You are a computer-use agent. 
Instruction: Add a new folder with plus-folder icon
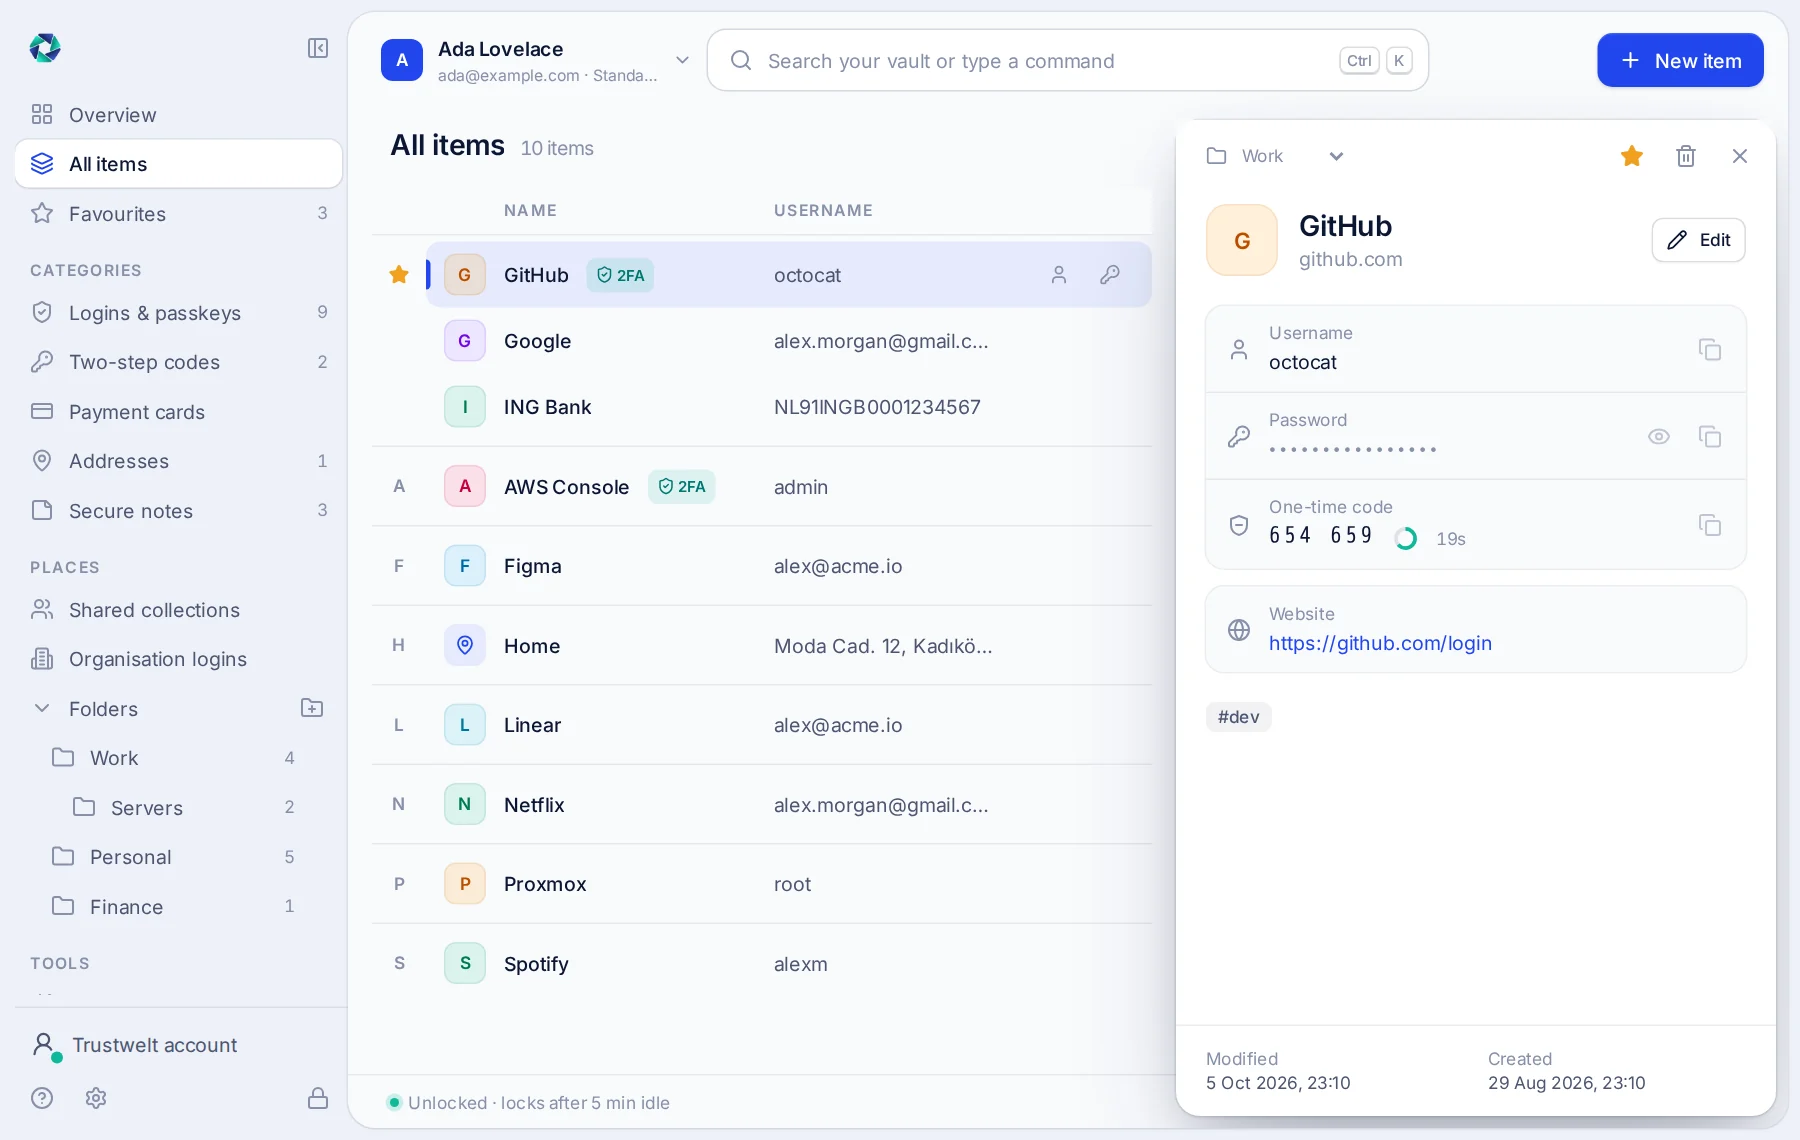312,708
